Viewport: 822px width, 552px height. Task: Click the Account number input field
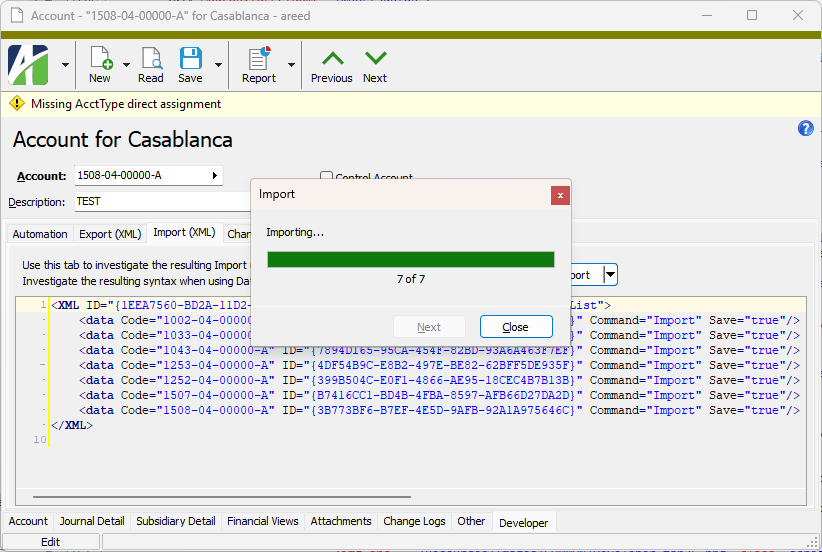[148, 176]
